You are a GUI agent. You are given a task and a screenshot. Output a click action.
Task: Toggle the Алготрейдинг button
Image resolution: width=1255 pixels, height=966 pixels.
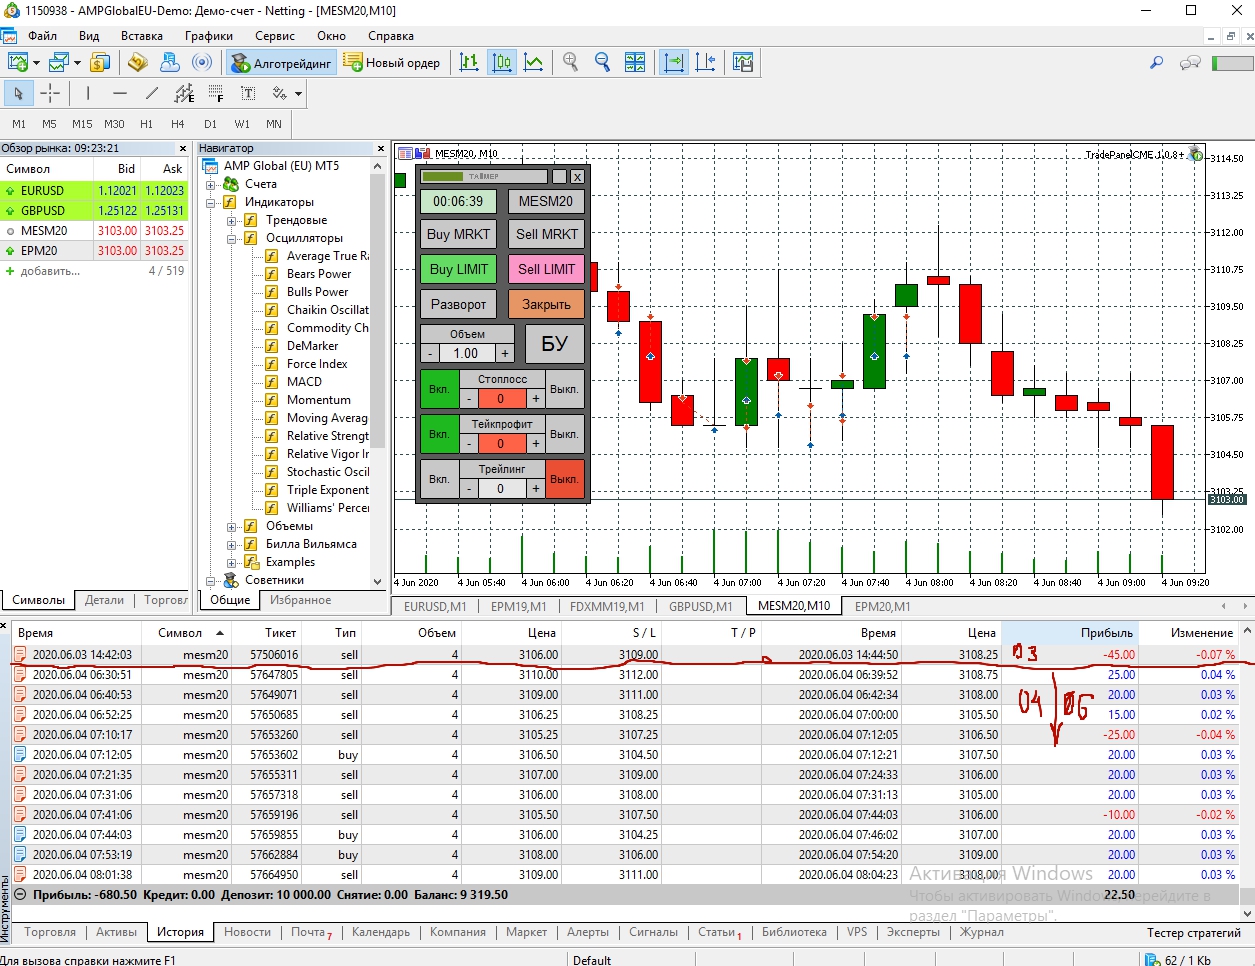(x=281, y=63)
